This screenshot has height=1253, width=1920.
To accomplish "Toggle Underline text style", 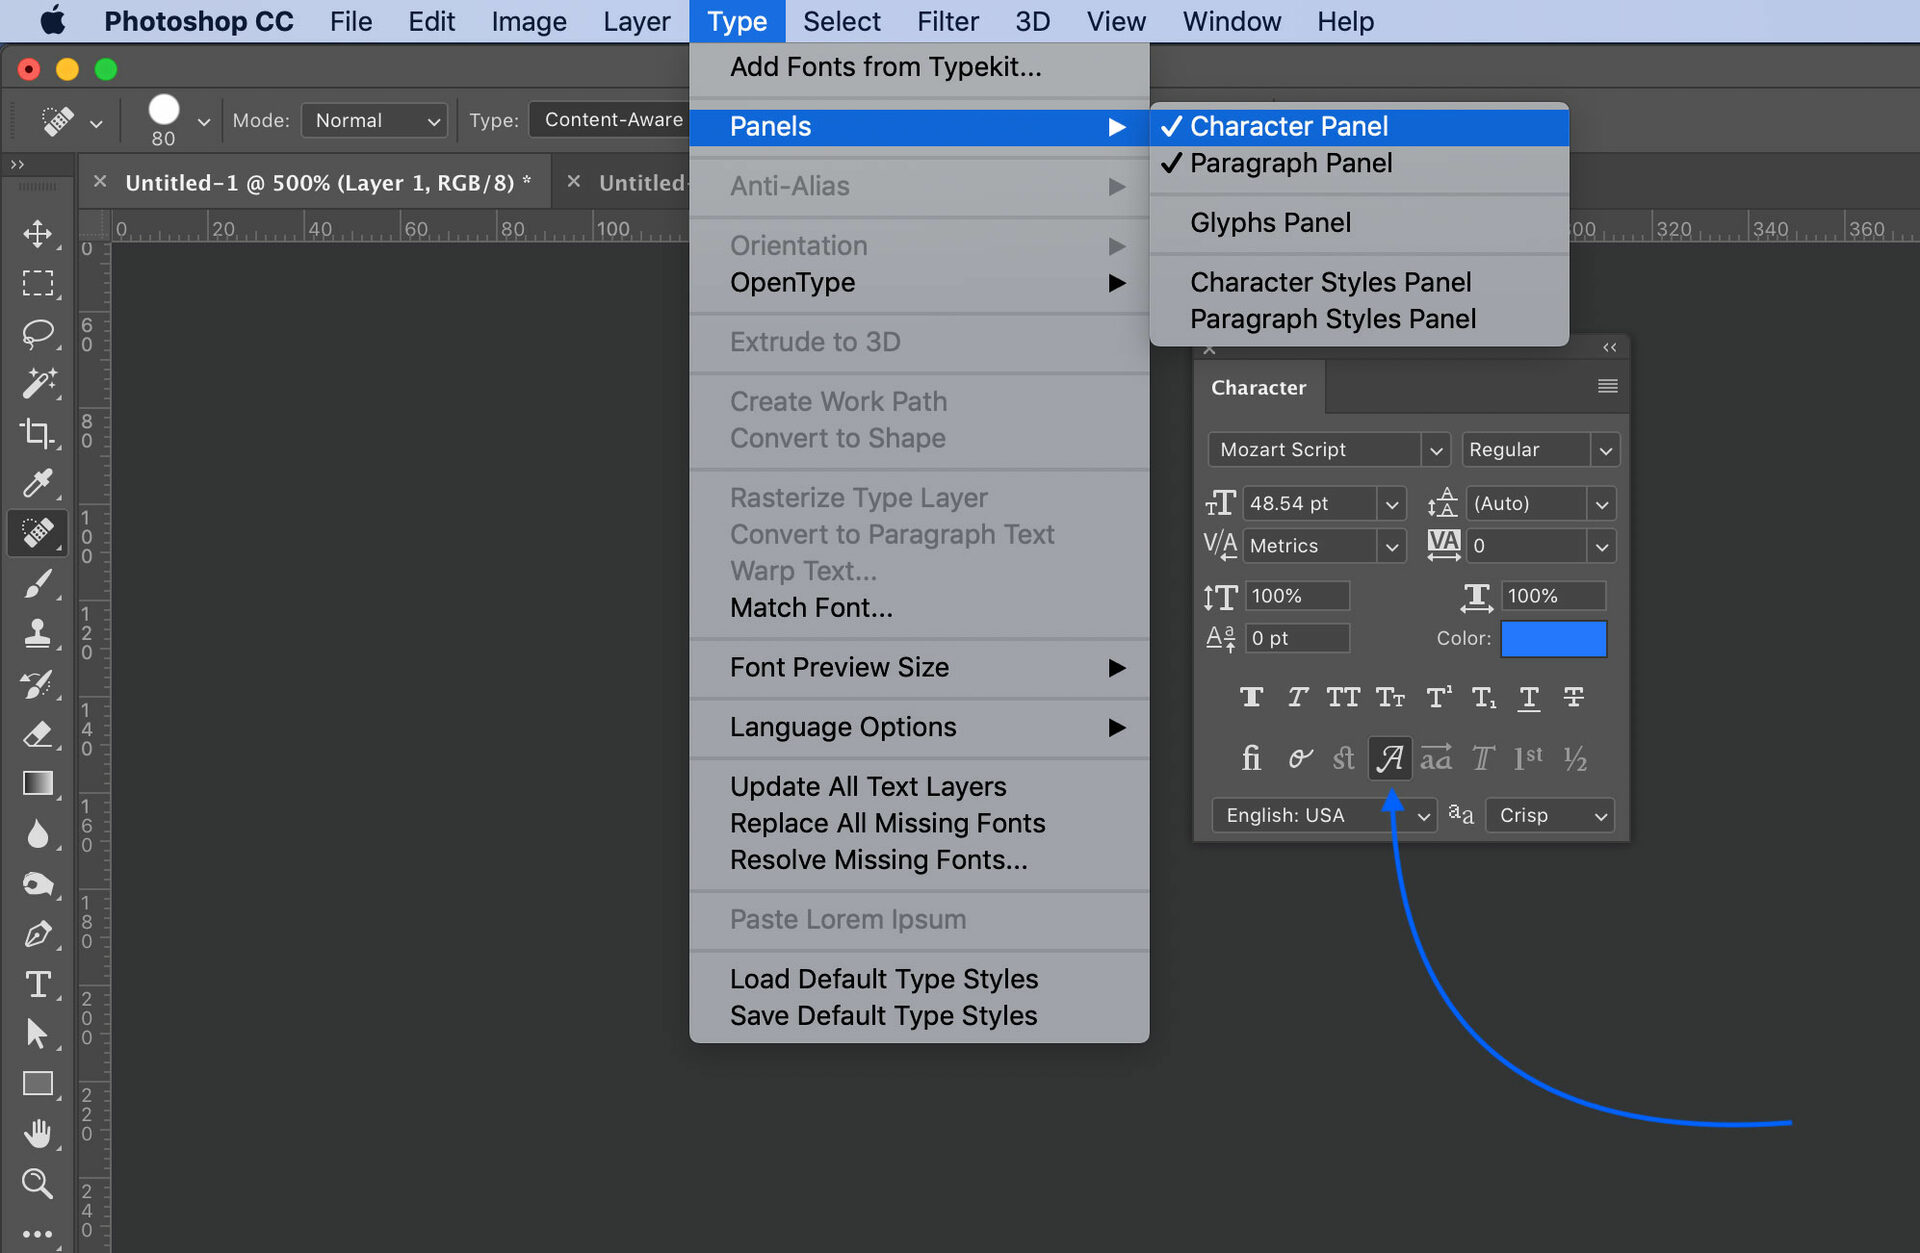I will click(x=1529, y=697).
